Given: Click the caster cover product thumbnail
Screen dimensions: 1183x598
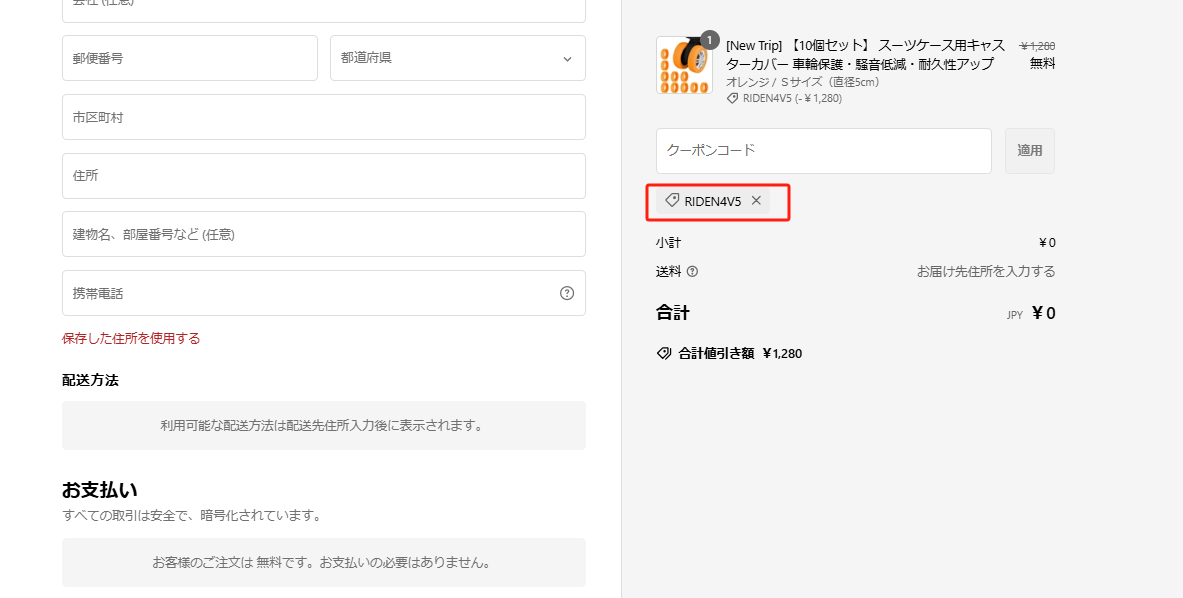Looking at the screenshot, I should click(x=684, y=67).
